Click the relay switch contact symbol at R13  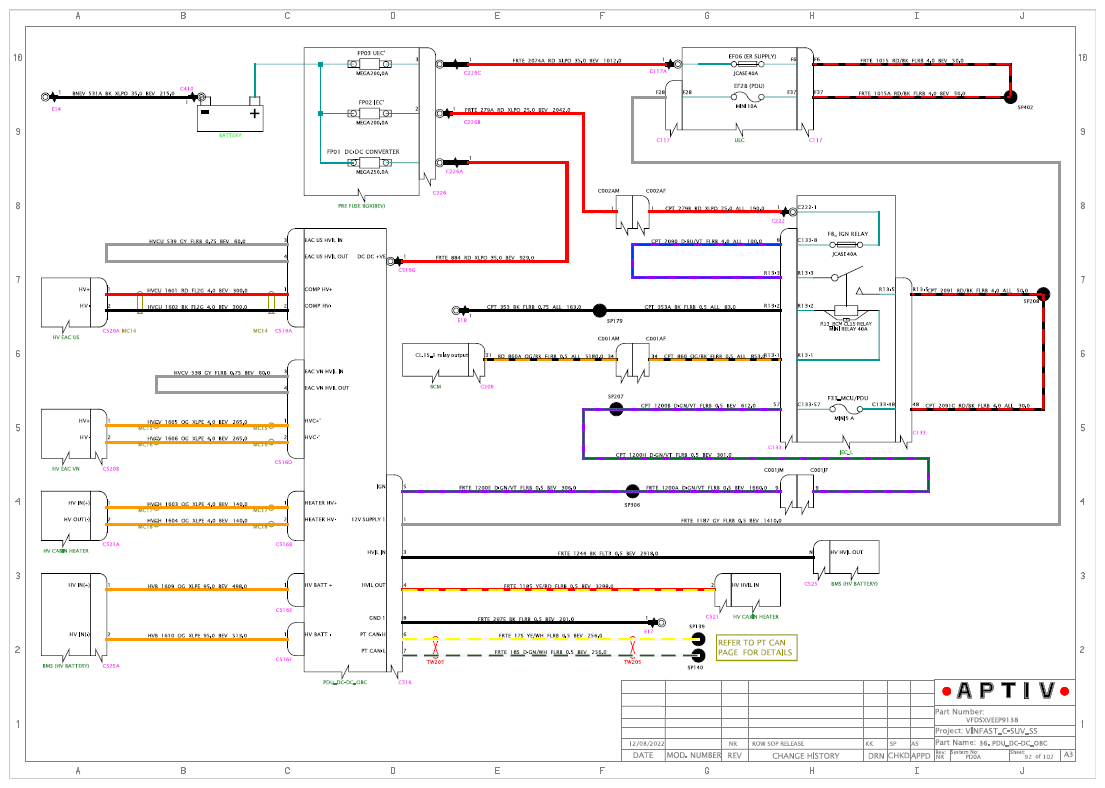[x=848, y=274]
